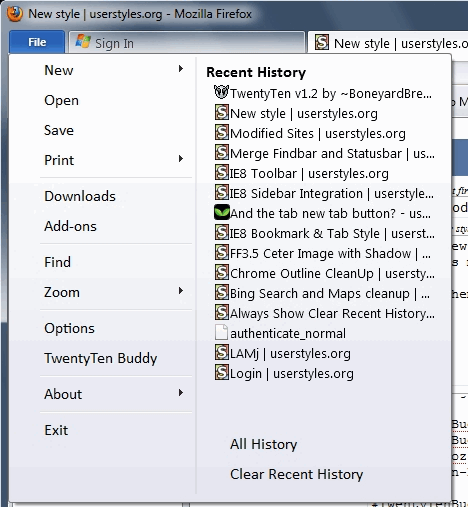Choose Options from the File menu

(69, 328)
